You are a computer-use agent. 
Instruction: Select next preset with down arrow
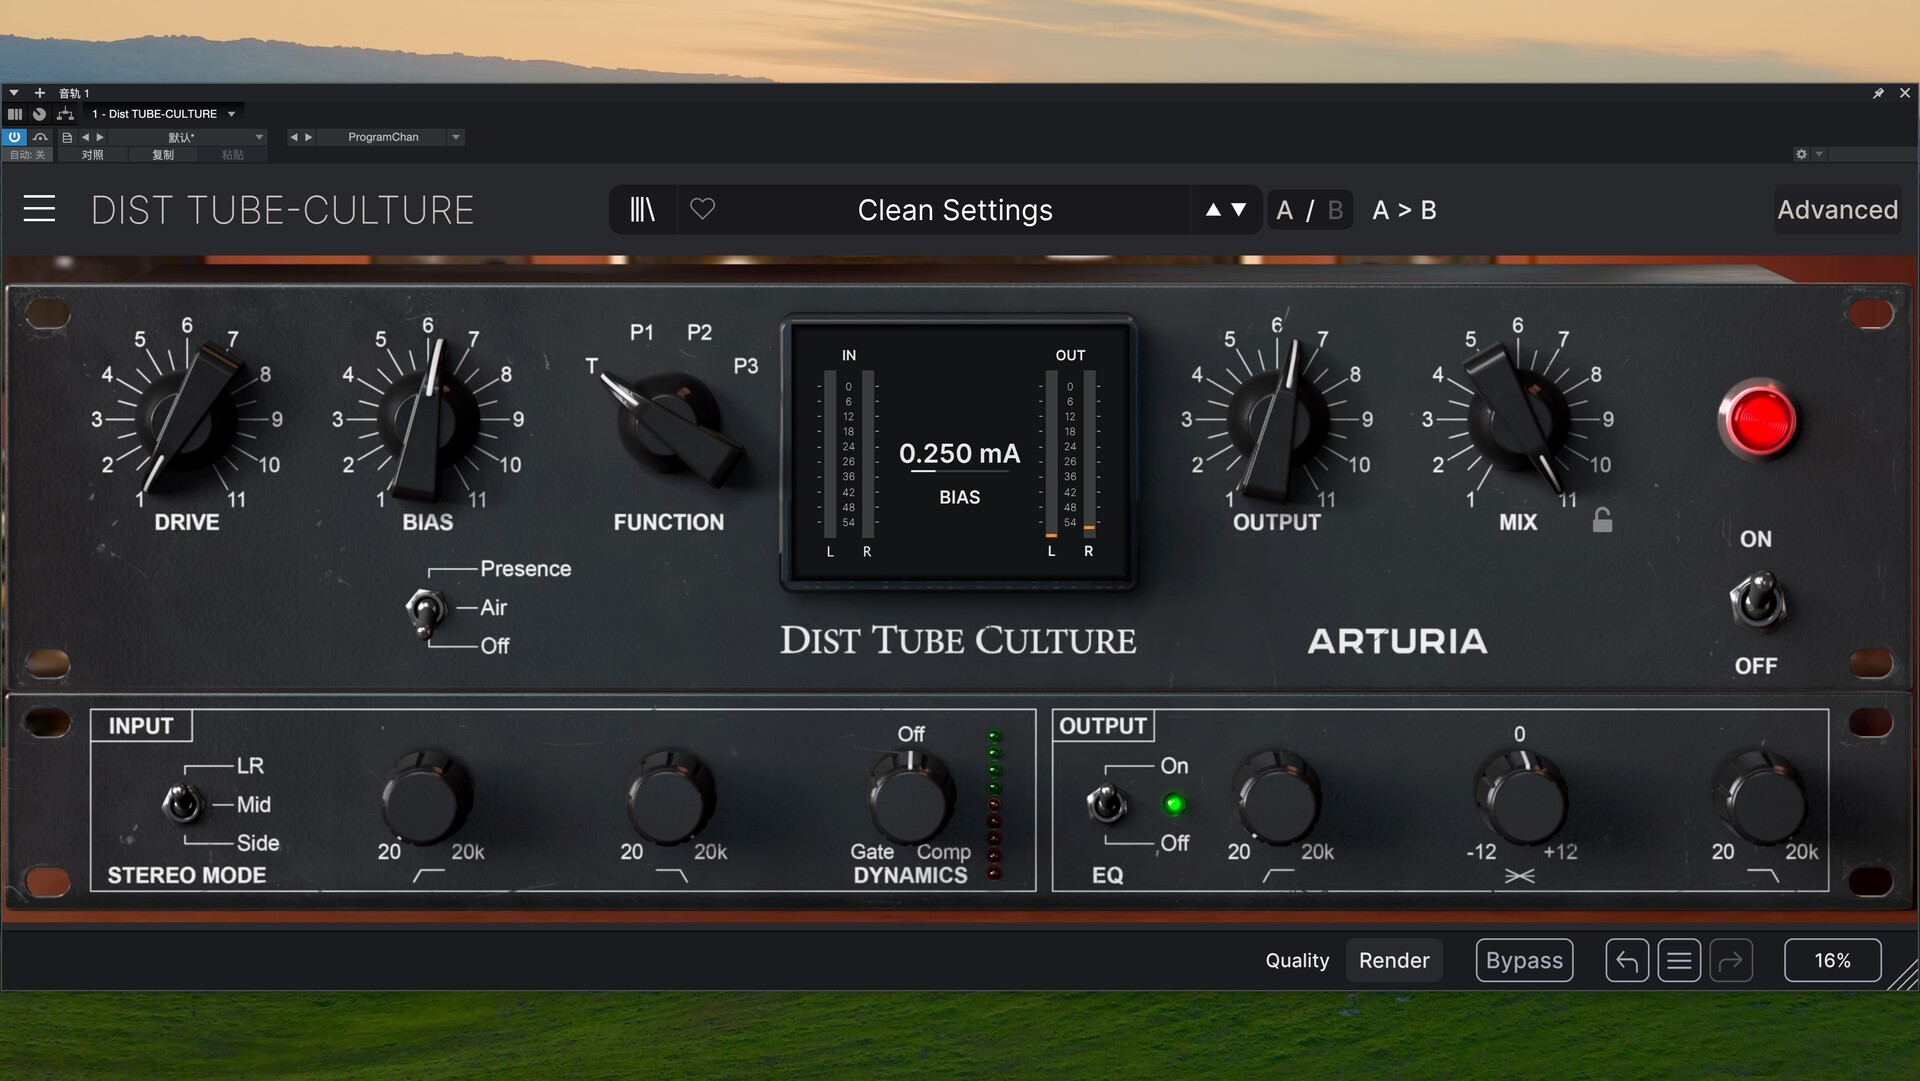click(1239, 209)
